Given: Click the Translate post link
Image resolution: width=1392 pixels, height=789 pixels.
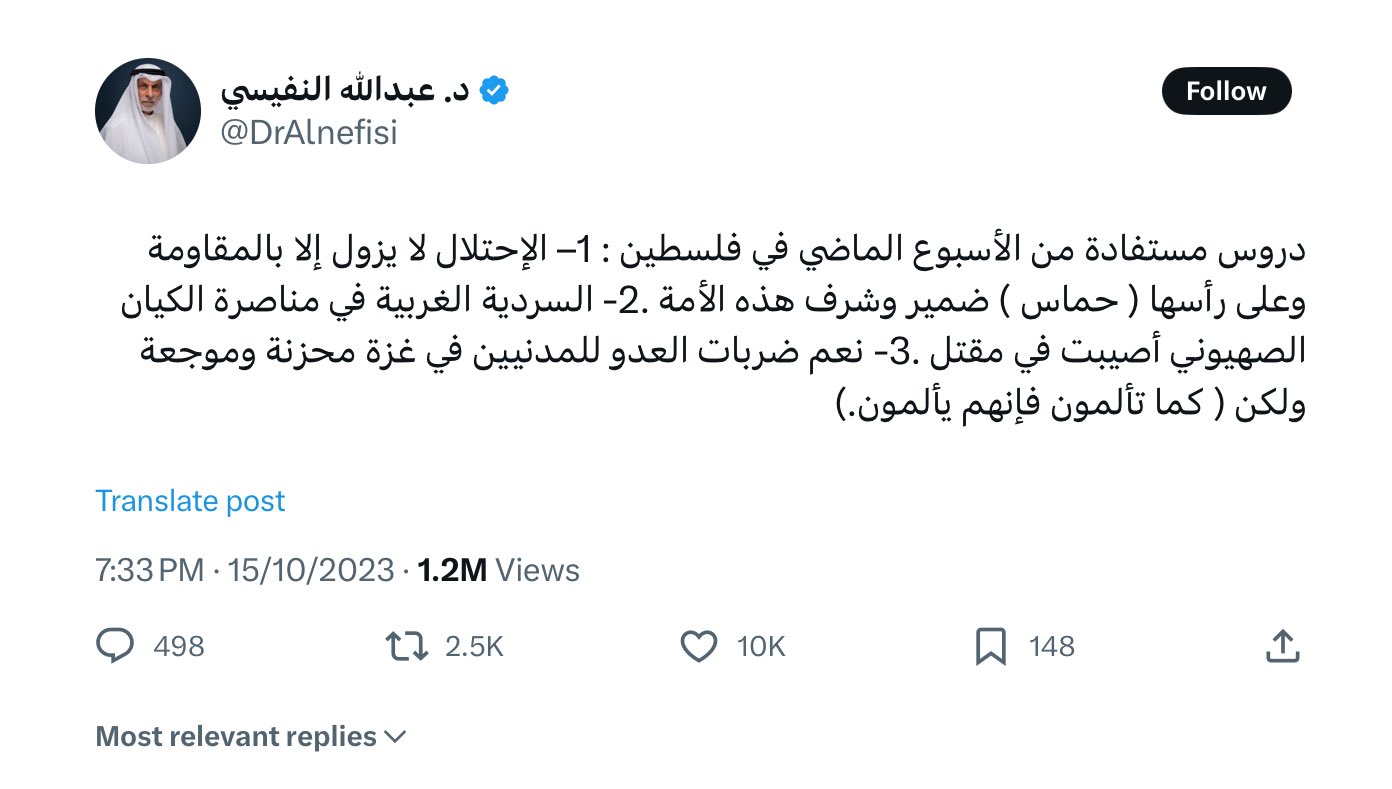Looking at the screenshot, I should [x=190, y=500].
